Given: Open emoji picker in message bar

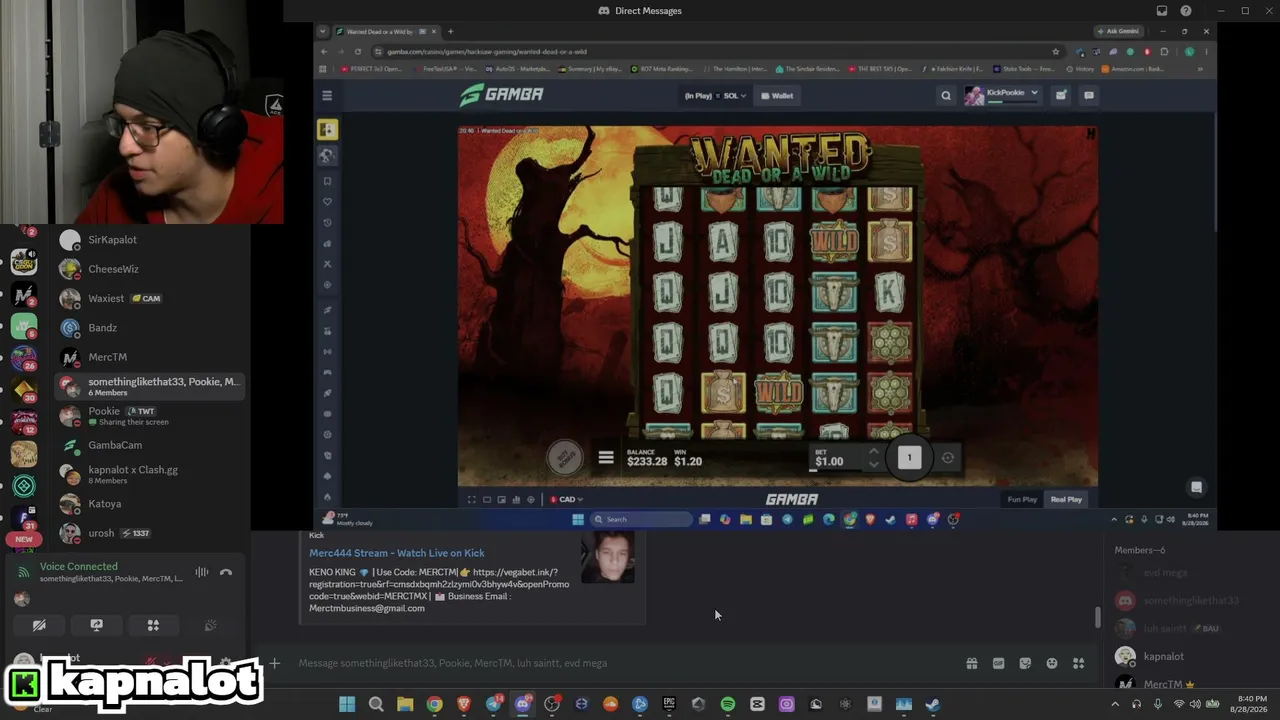Looking at the screenshot, I should (1052, 663).
